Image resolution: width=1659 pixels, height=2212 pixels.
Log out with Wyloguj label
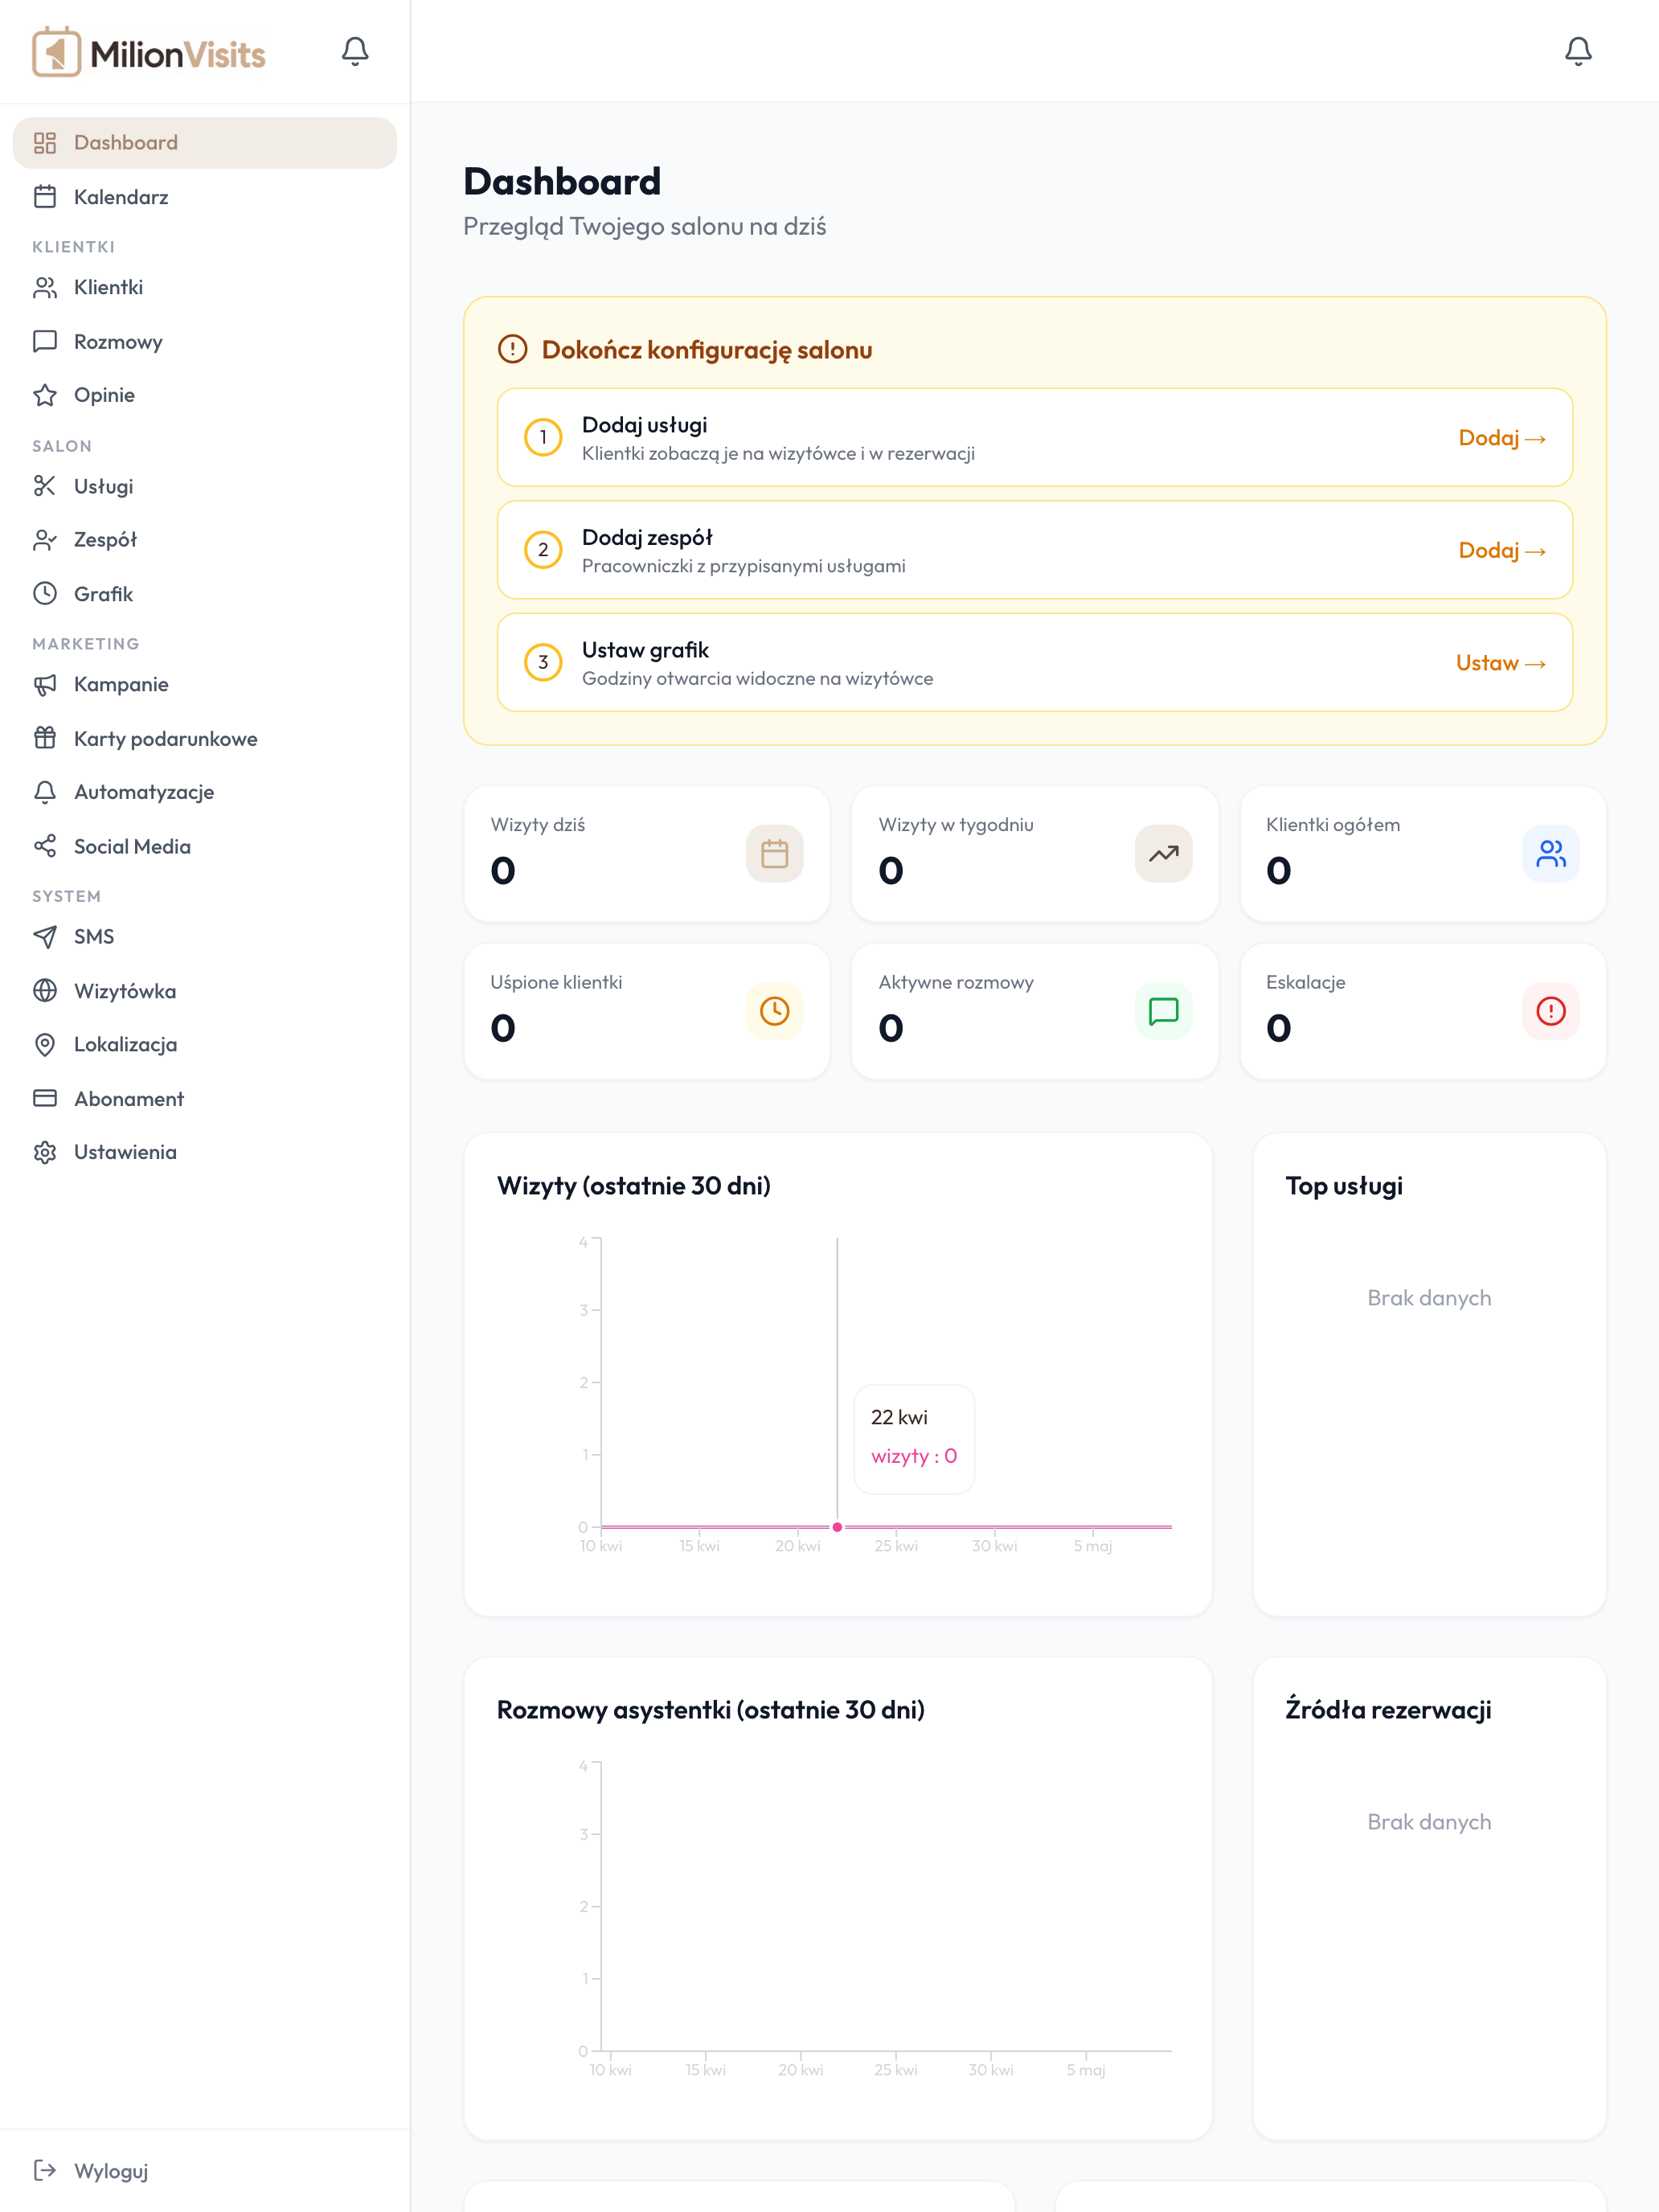111,2170
